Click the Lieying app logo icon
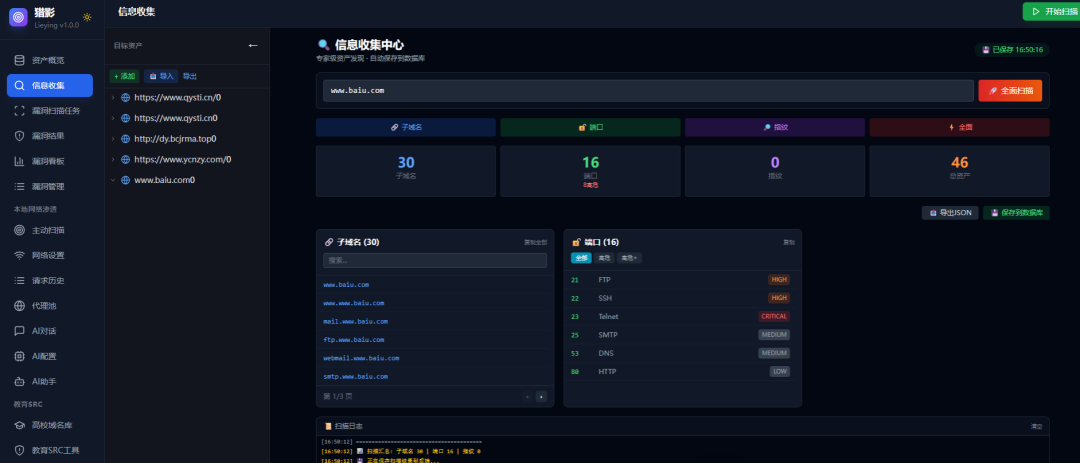The height and width of the screenshot is (463, 1080). (x=18, y=17)
